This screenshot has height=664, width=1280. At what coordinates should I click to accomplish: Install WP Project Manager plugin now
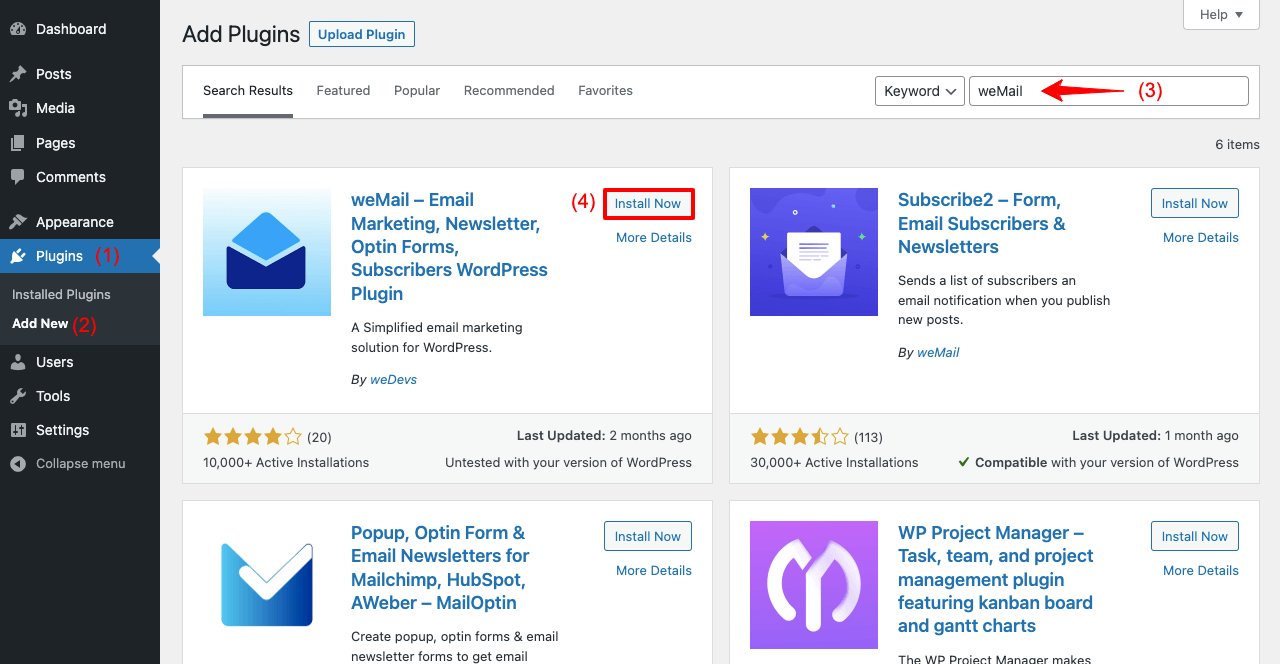pos(1195,536)
